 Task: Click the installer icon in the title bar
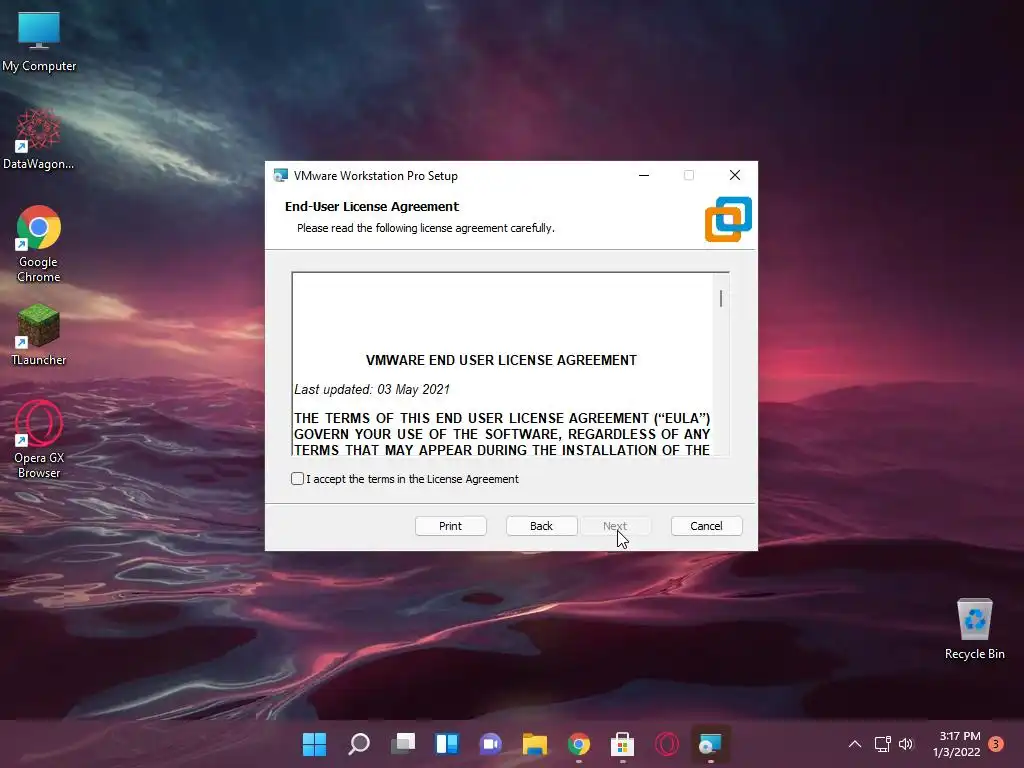(281, 175)
